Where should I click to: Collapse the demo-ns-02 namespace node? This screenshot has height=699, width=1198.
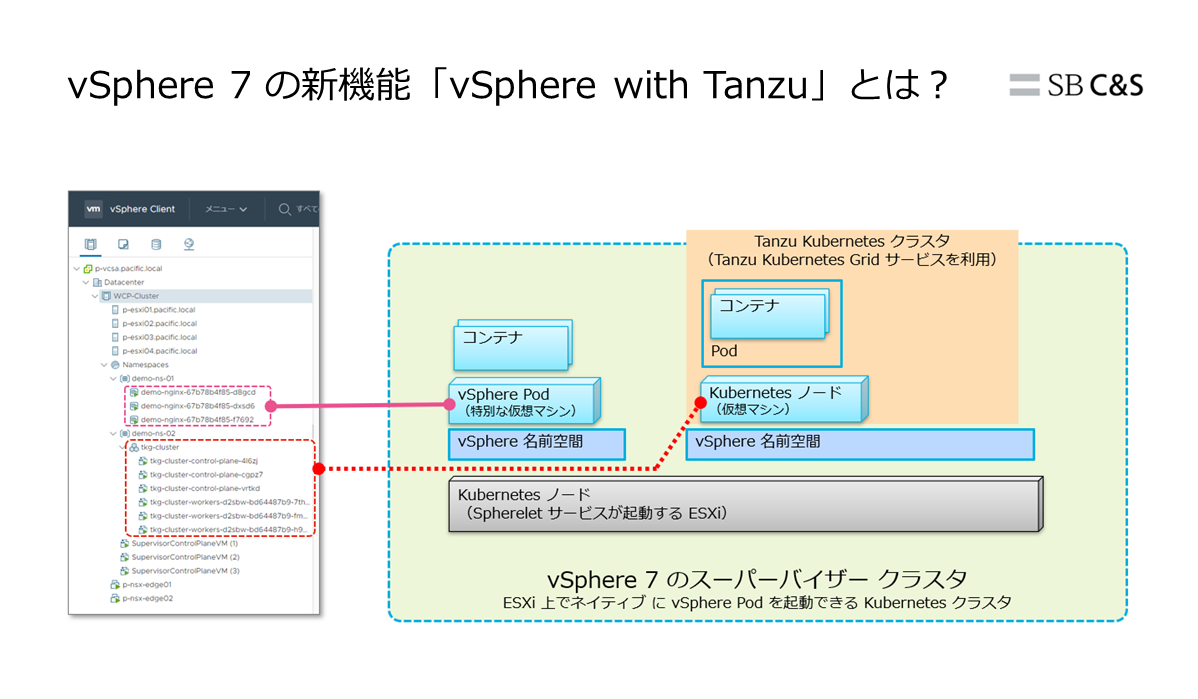[x=113, y=434]
